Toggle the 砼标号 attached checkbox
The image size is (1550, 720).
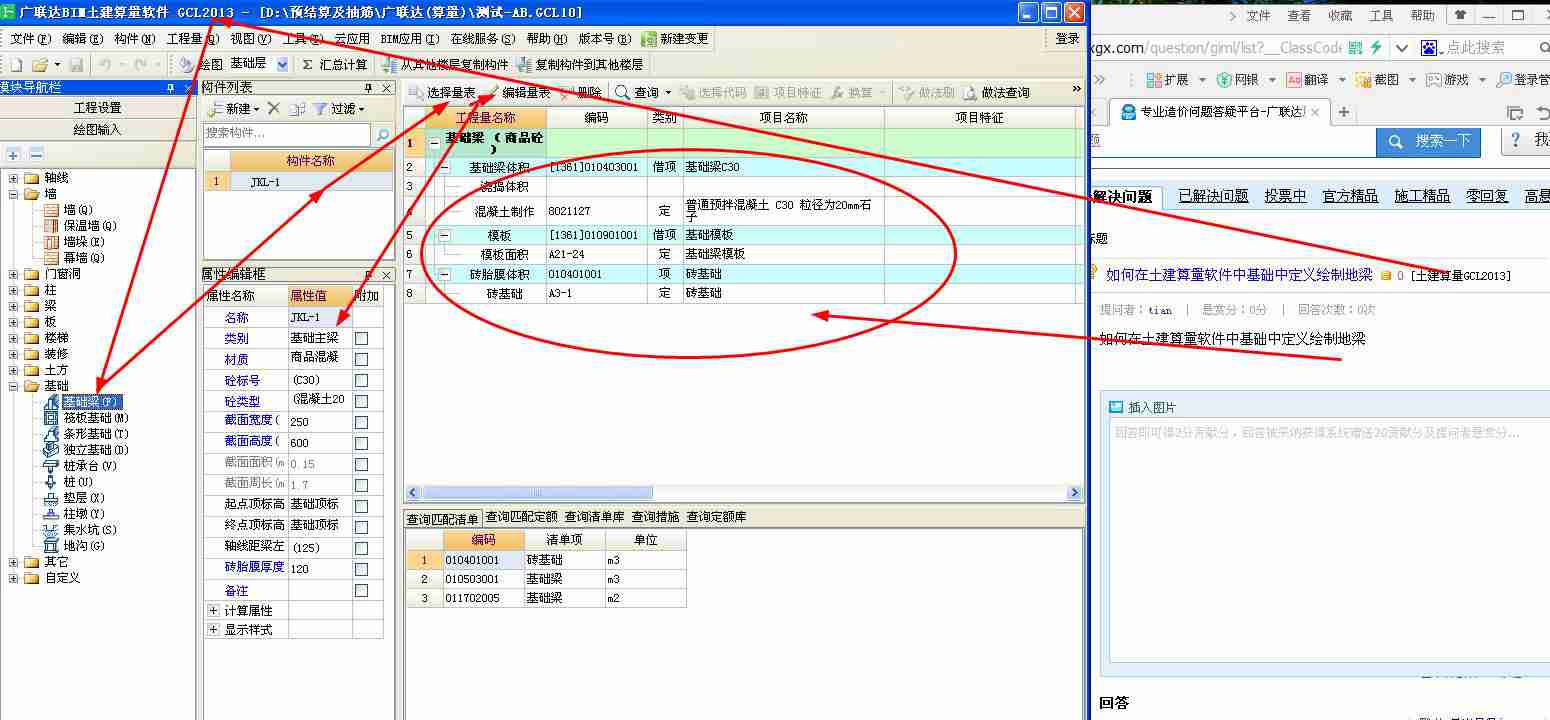[361, 381]
